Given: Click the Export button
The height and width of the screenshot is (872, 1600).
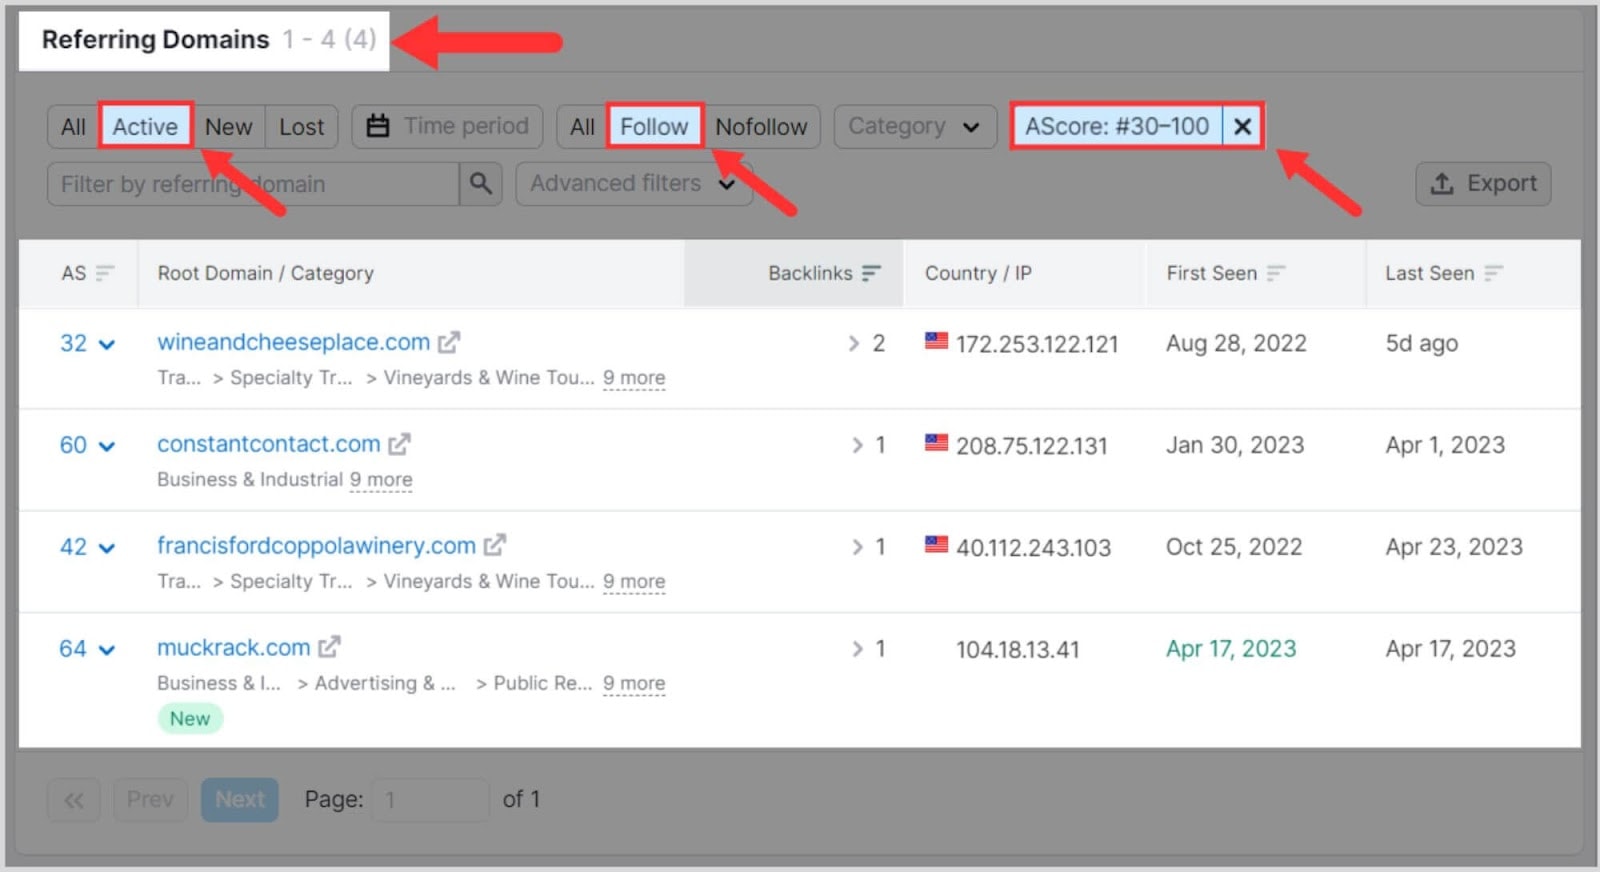Looking at the screenshot, I should coord(1483,184).
